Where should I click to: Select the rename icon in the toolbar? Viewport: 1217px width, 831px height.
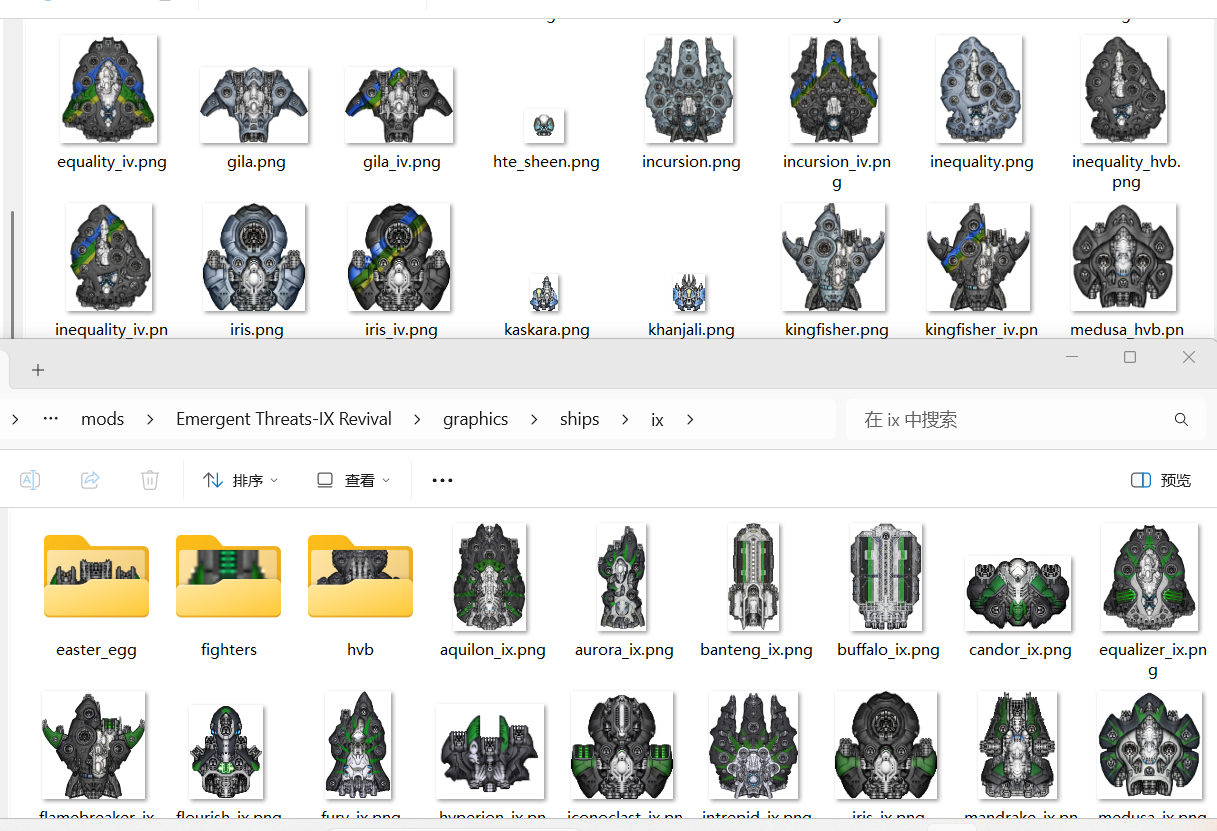30,480
